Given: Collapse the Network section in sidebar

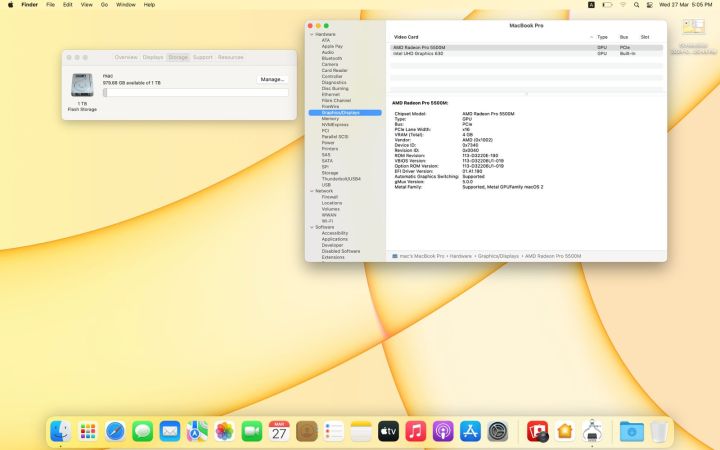Looking at the screenshot, I should tap(312, 191).
